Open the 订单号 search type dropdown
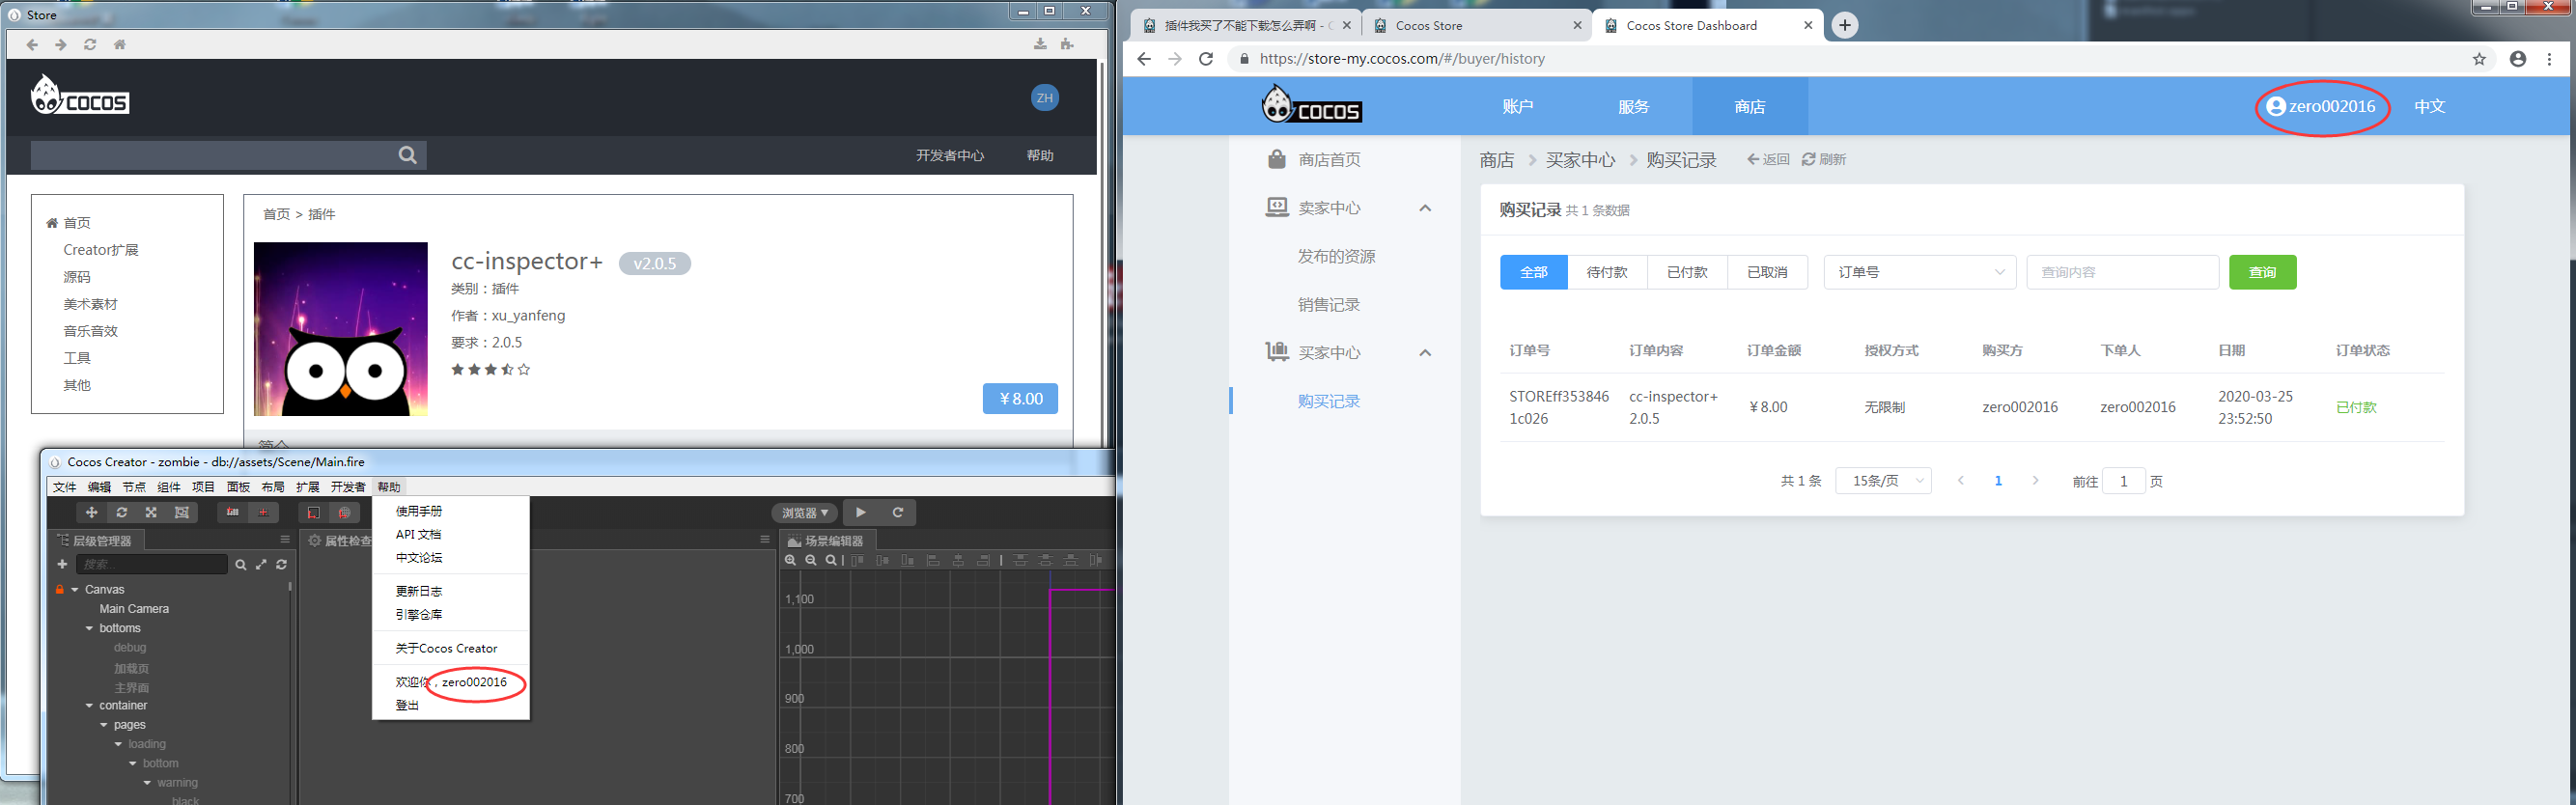Viewport: 2576px width, 805px height. 1920,272
